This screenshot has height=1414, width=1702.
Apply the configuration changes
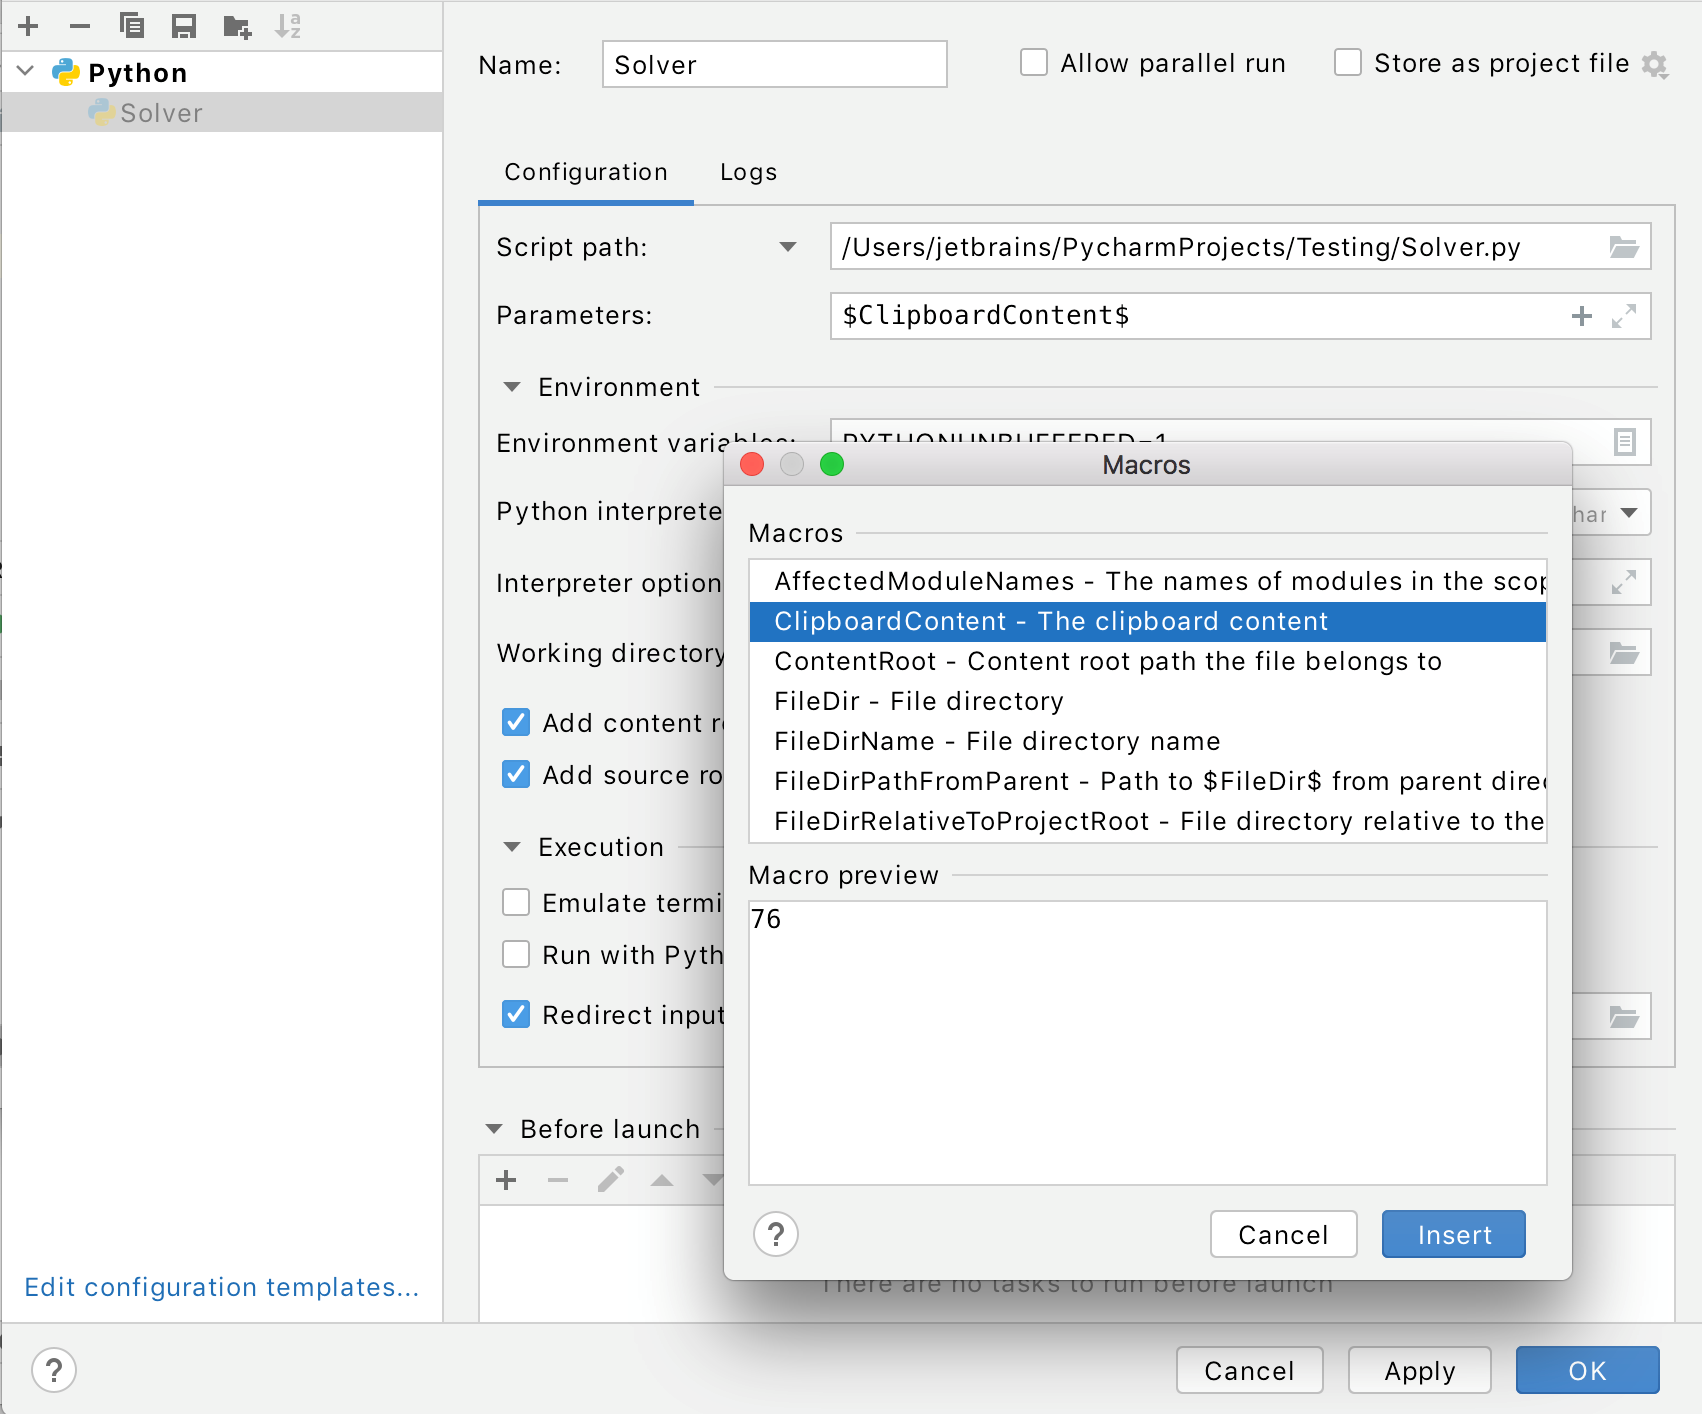1419,1370
